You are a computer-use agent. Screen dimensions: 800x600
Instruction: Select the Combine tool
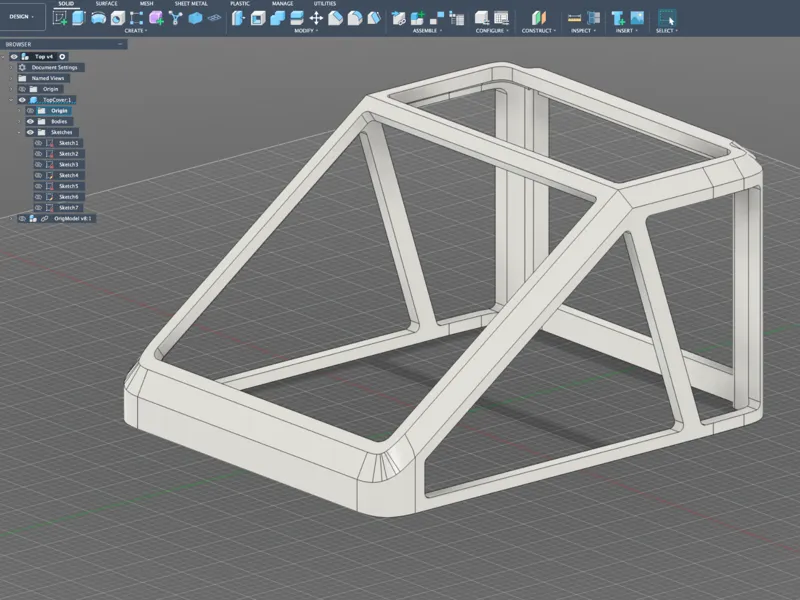point(277,18)
